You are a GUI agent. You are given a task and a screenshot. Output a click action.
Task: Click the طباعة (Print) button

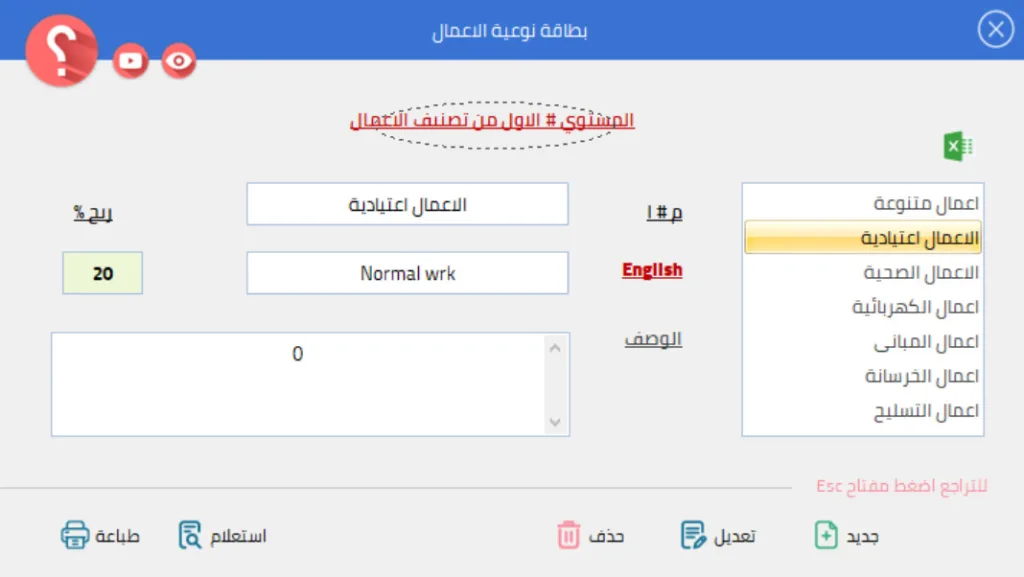point(100,536)
